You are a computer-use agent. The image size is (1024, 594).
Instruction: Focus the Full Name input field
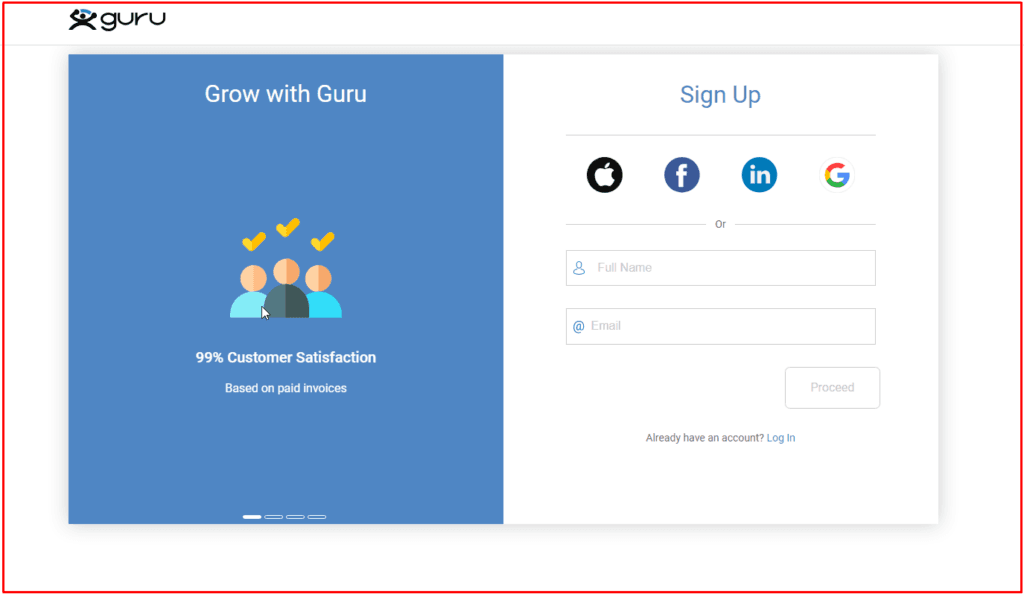point(730,268)
